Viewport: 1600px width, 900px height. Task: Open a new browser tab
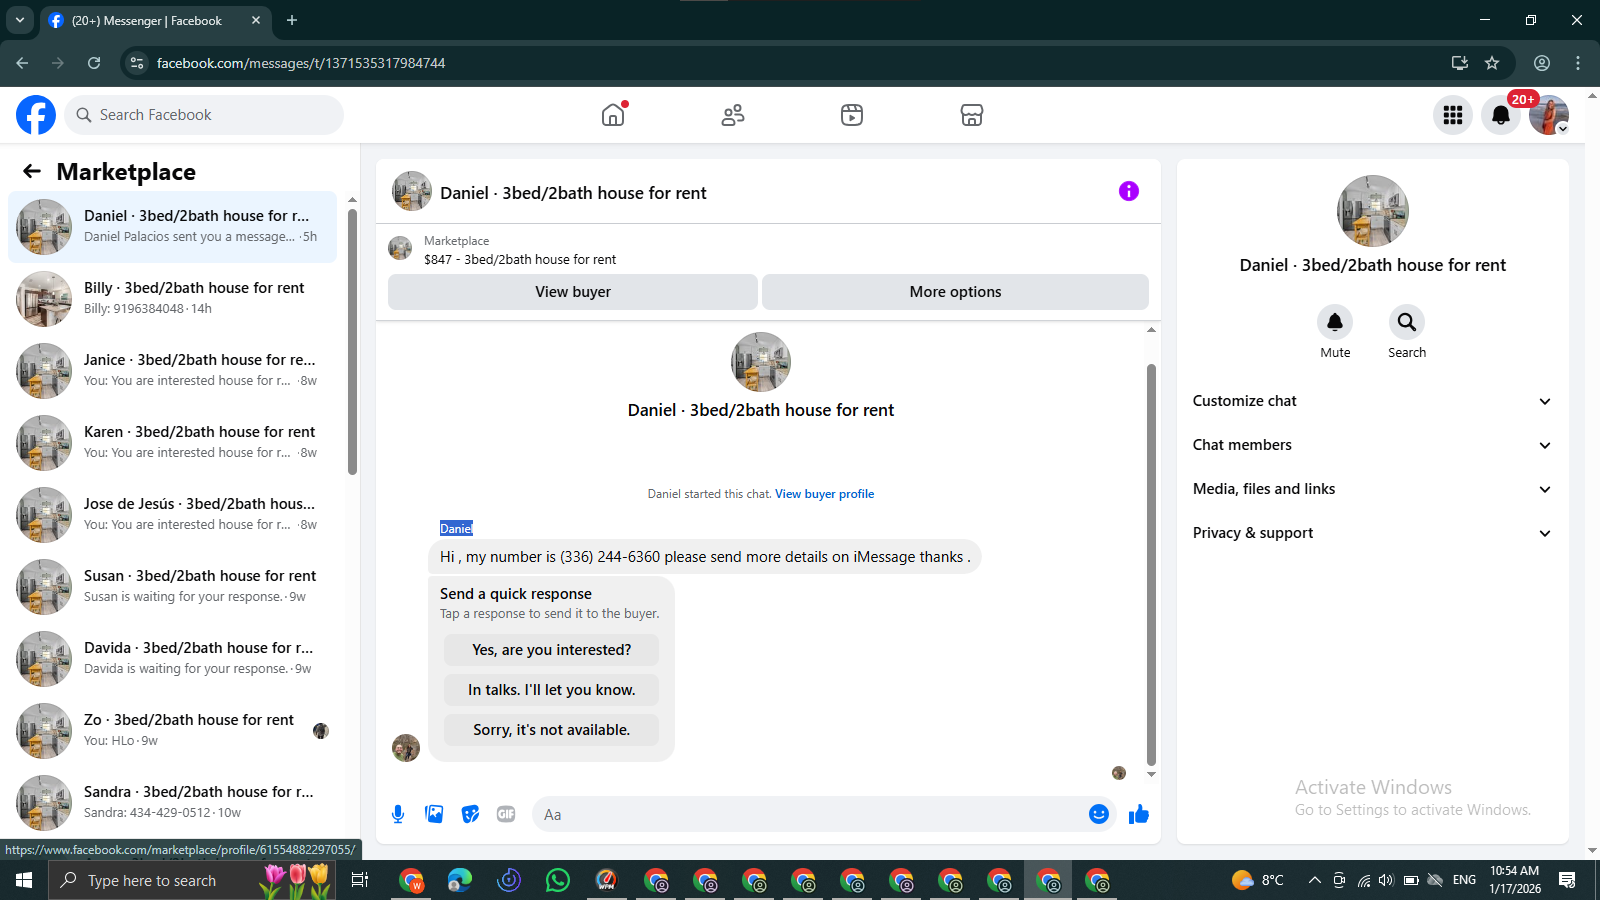coord(292,20)
